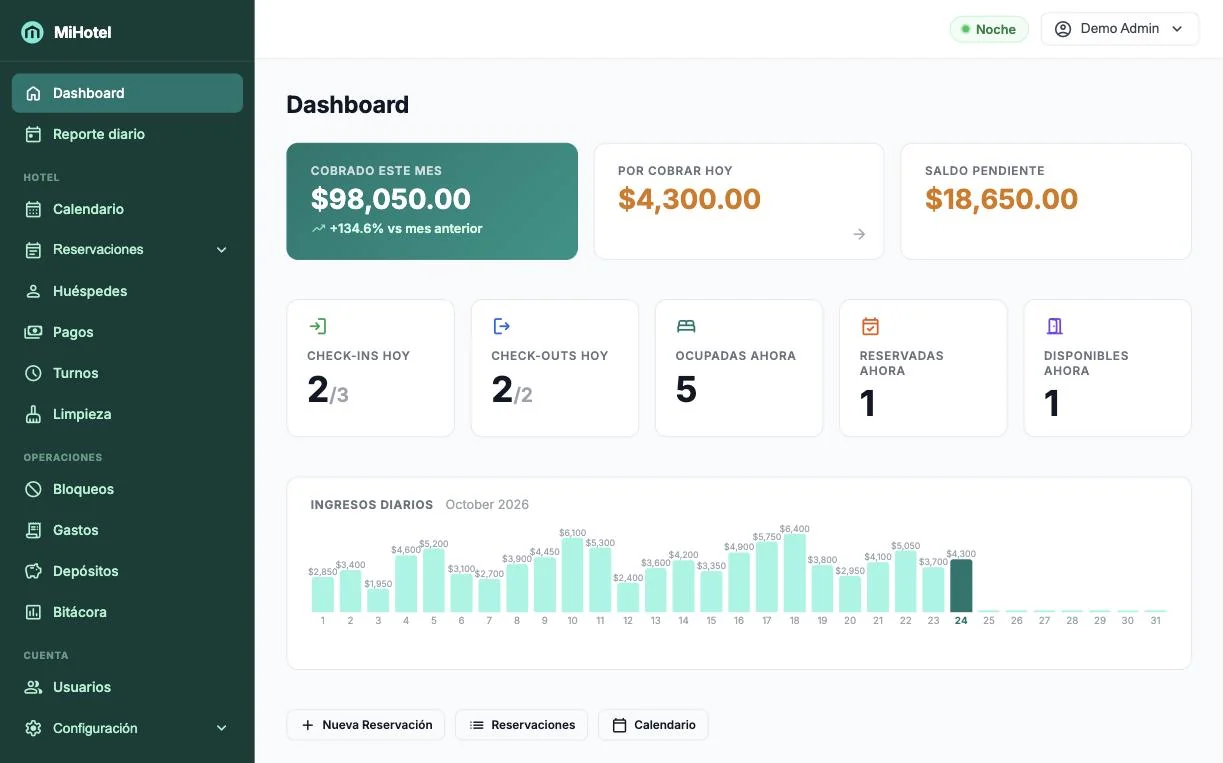Click the plus icon on Nueva Reservación
The height and width of the screenshot is (763, 1223).
pos(308,725)
